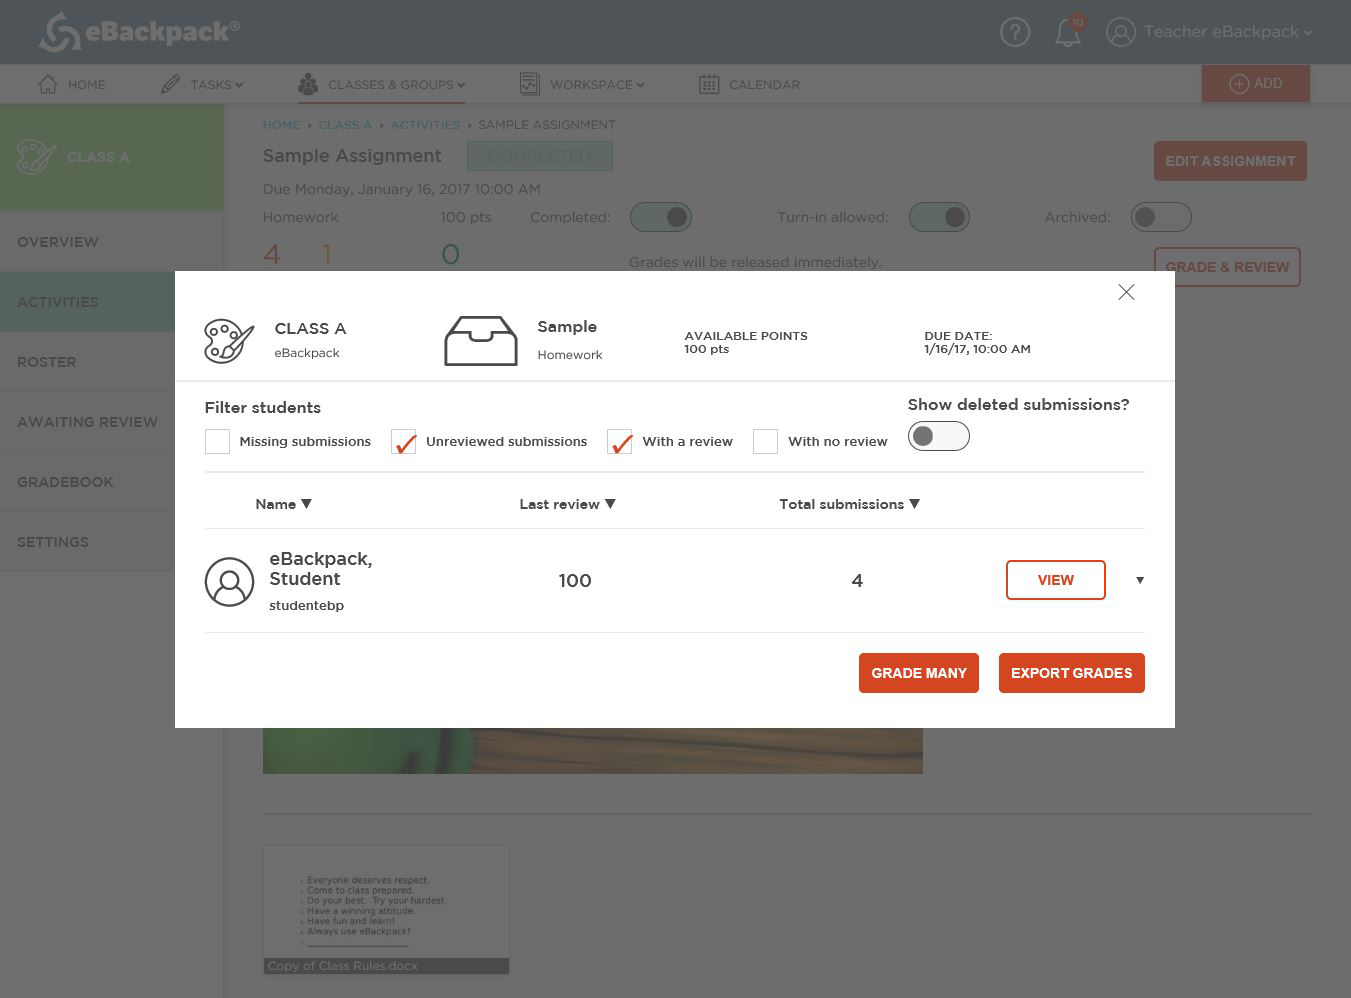The image size is (1351, 998).
Task: Click the total submissions count 4
Action: (x=857, y=580)
